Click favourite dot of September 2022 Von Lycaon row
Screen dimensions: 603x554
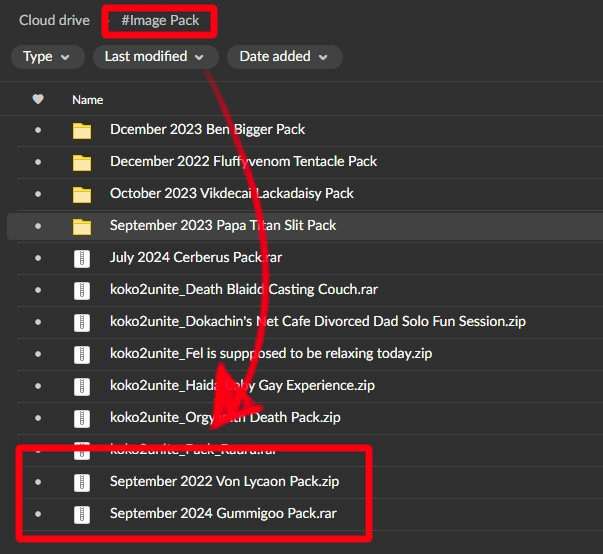[x=38, y=482]
